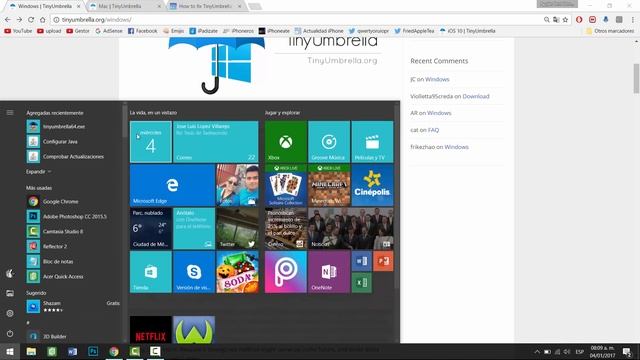
Task: Click the FAQ link in comments
Action: click(433, 130)
